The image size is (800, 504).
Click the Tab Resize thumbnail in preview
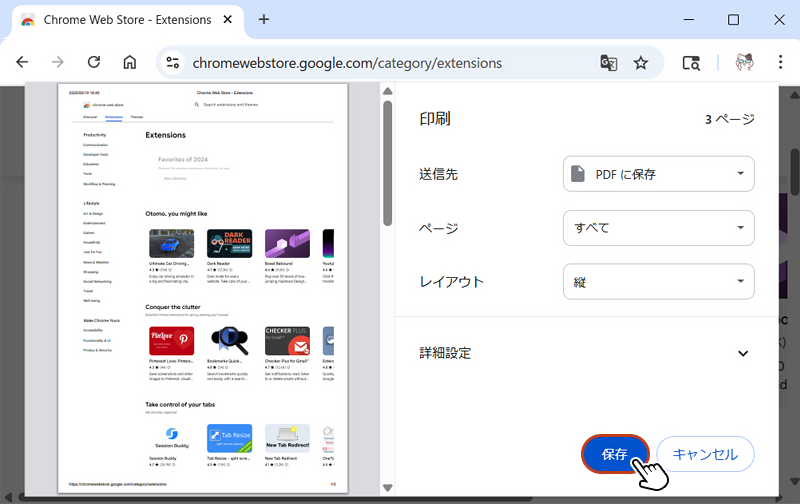coord(230,438)
